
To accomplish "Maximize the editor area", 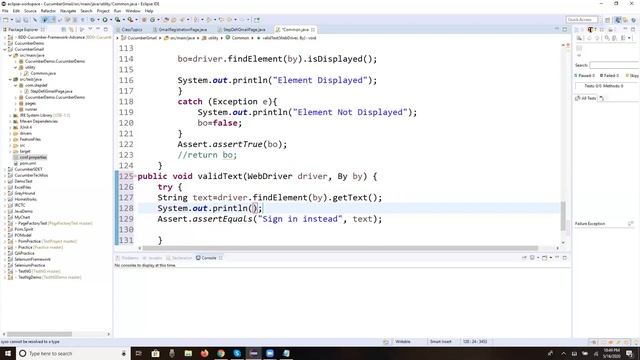I will [565, 29].
